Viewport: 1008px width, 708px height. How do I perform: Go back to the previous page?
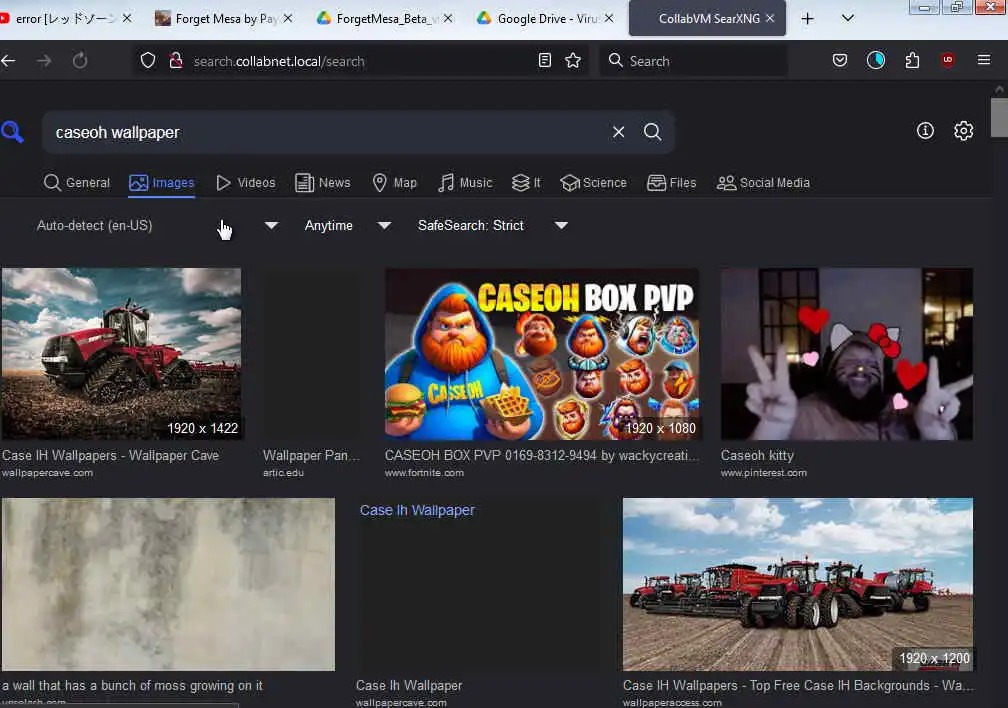[x=8, y=61]
